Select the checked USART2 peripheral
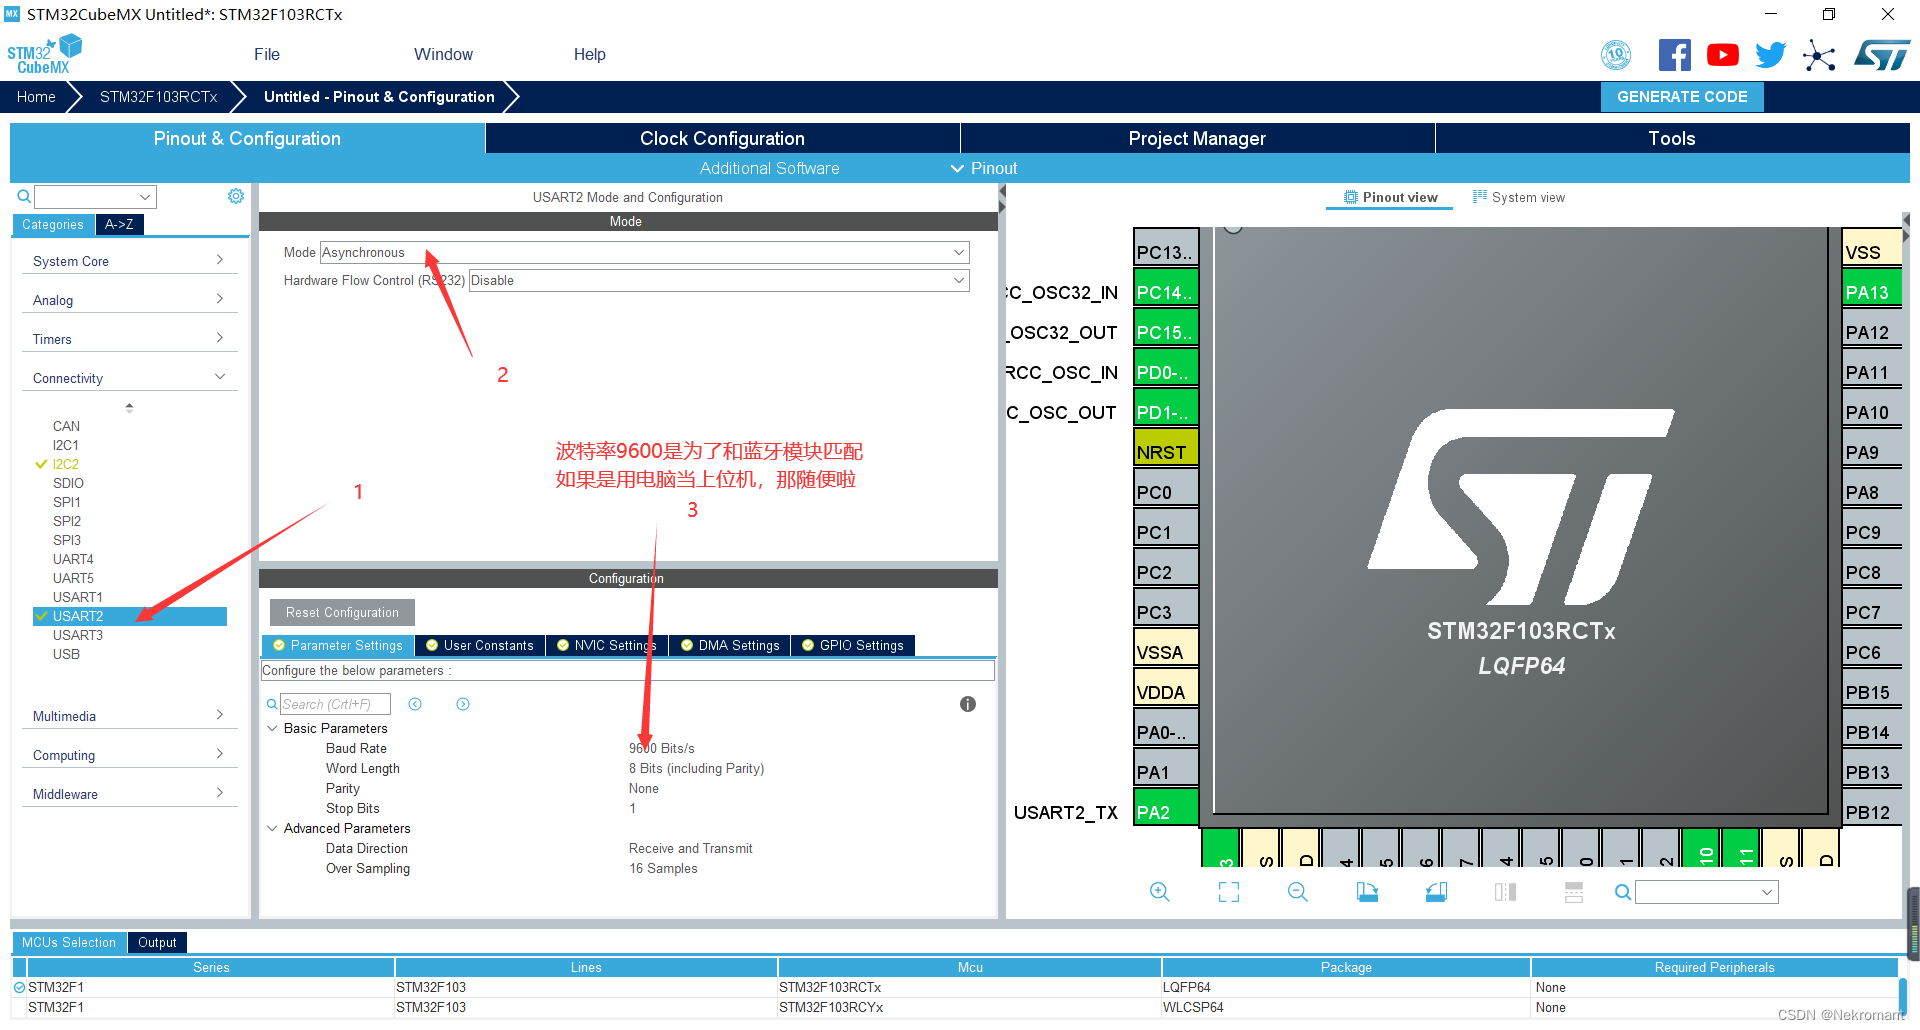Image resolution: width=1920 pixels, height=1030 pixels. click(x=130, y=616)
